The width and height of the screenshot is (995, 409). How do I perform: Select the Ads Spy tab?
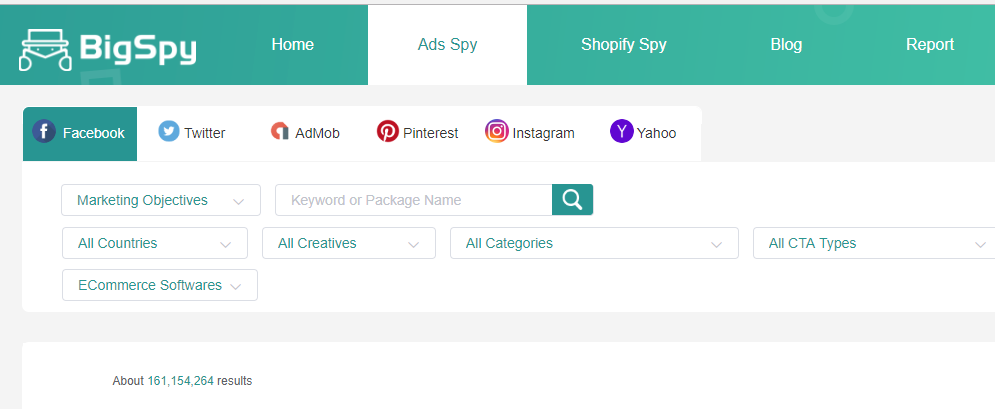(x=447, y=44)
